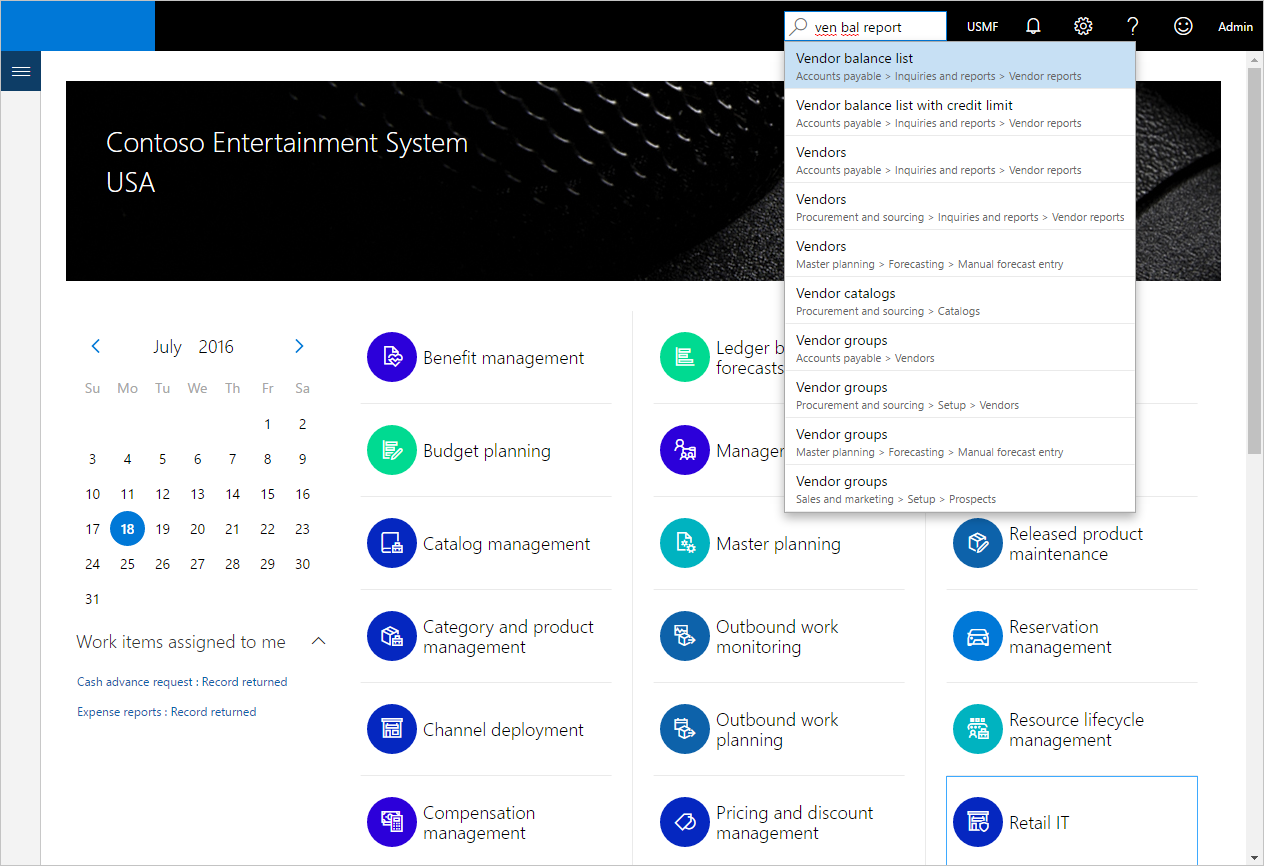This screenshot has height=866, width=1264.
Task: Click the feedback smiley icon
Action: coord(1183,26)
